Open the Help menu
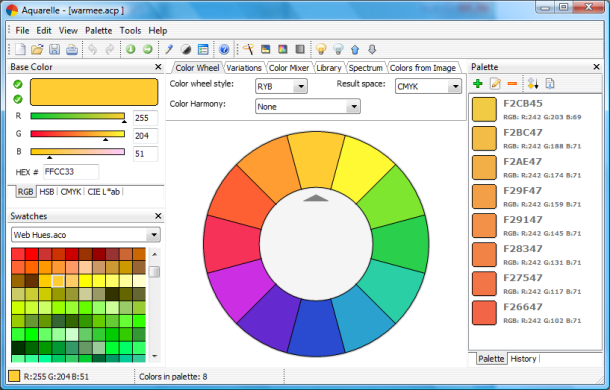 158,30
